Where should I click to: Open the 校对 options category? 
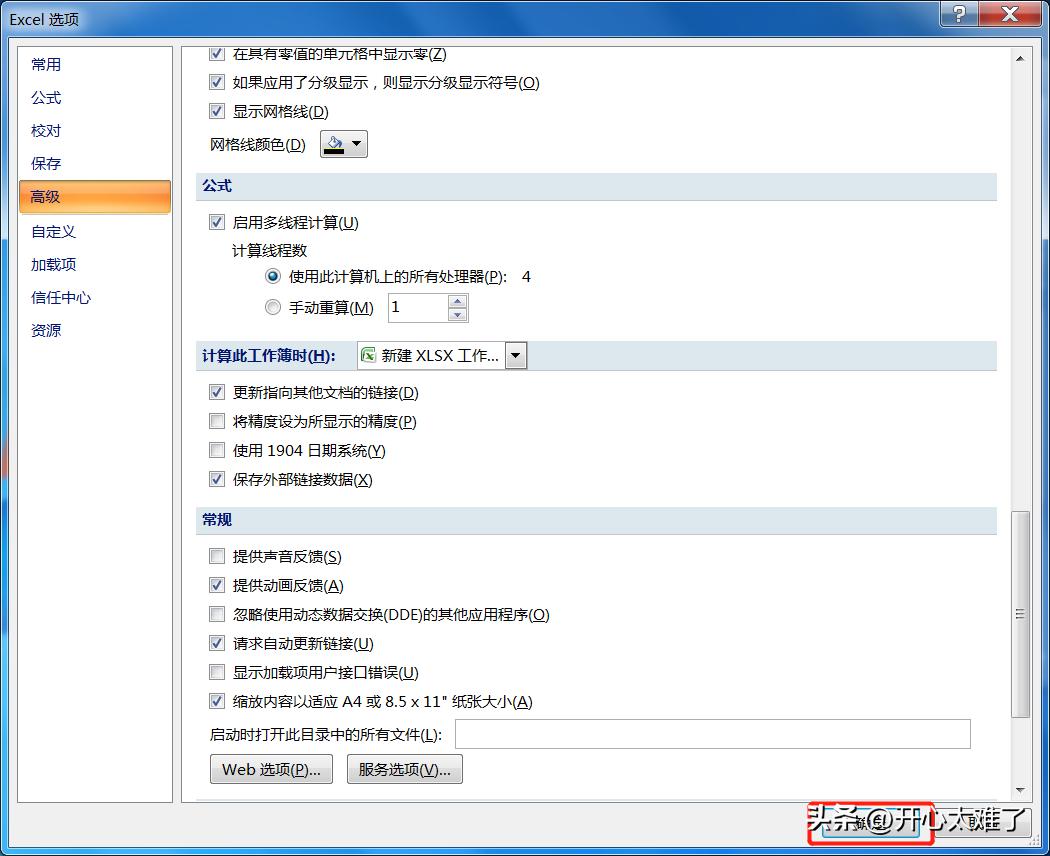tap(46, 131)
